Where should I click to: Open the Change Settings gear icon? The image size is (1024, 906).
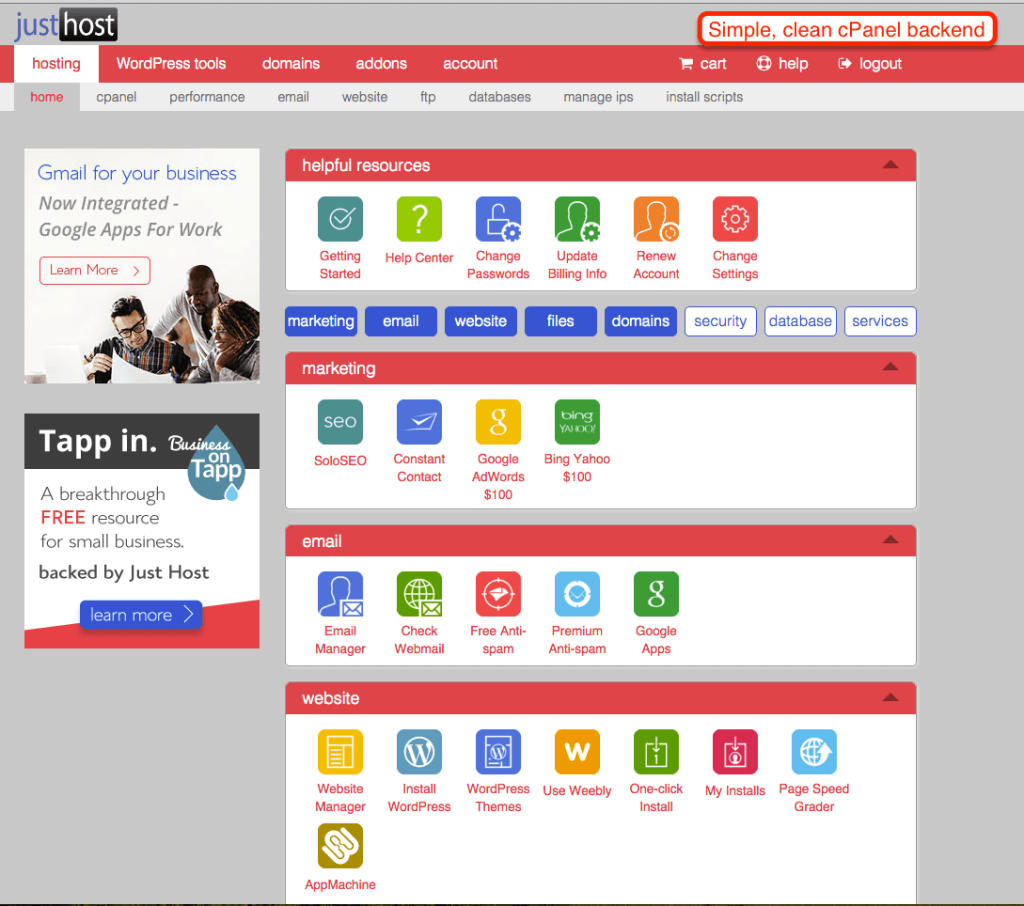[x=735, y=219]
